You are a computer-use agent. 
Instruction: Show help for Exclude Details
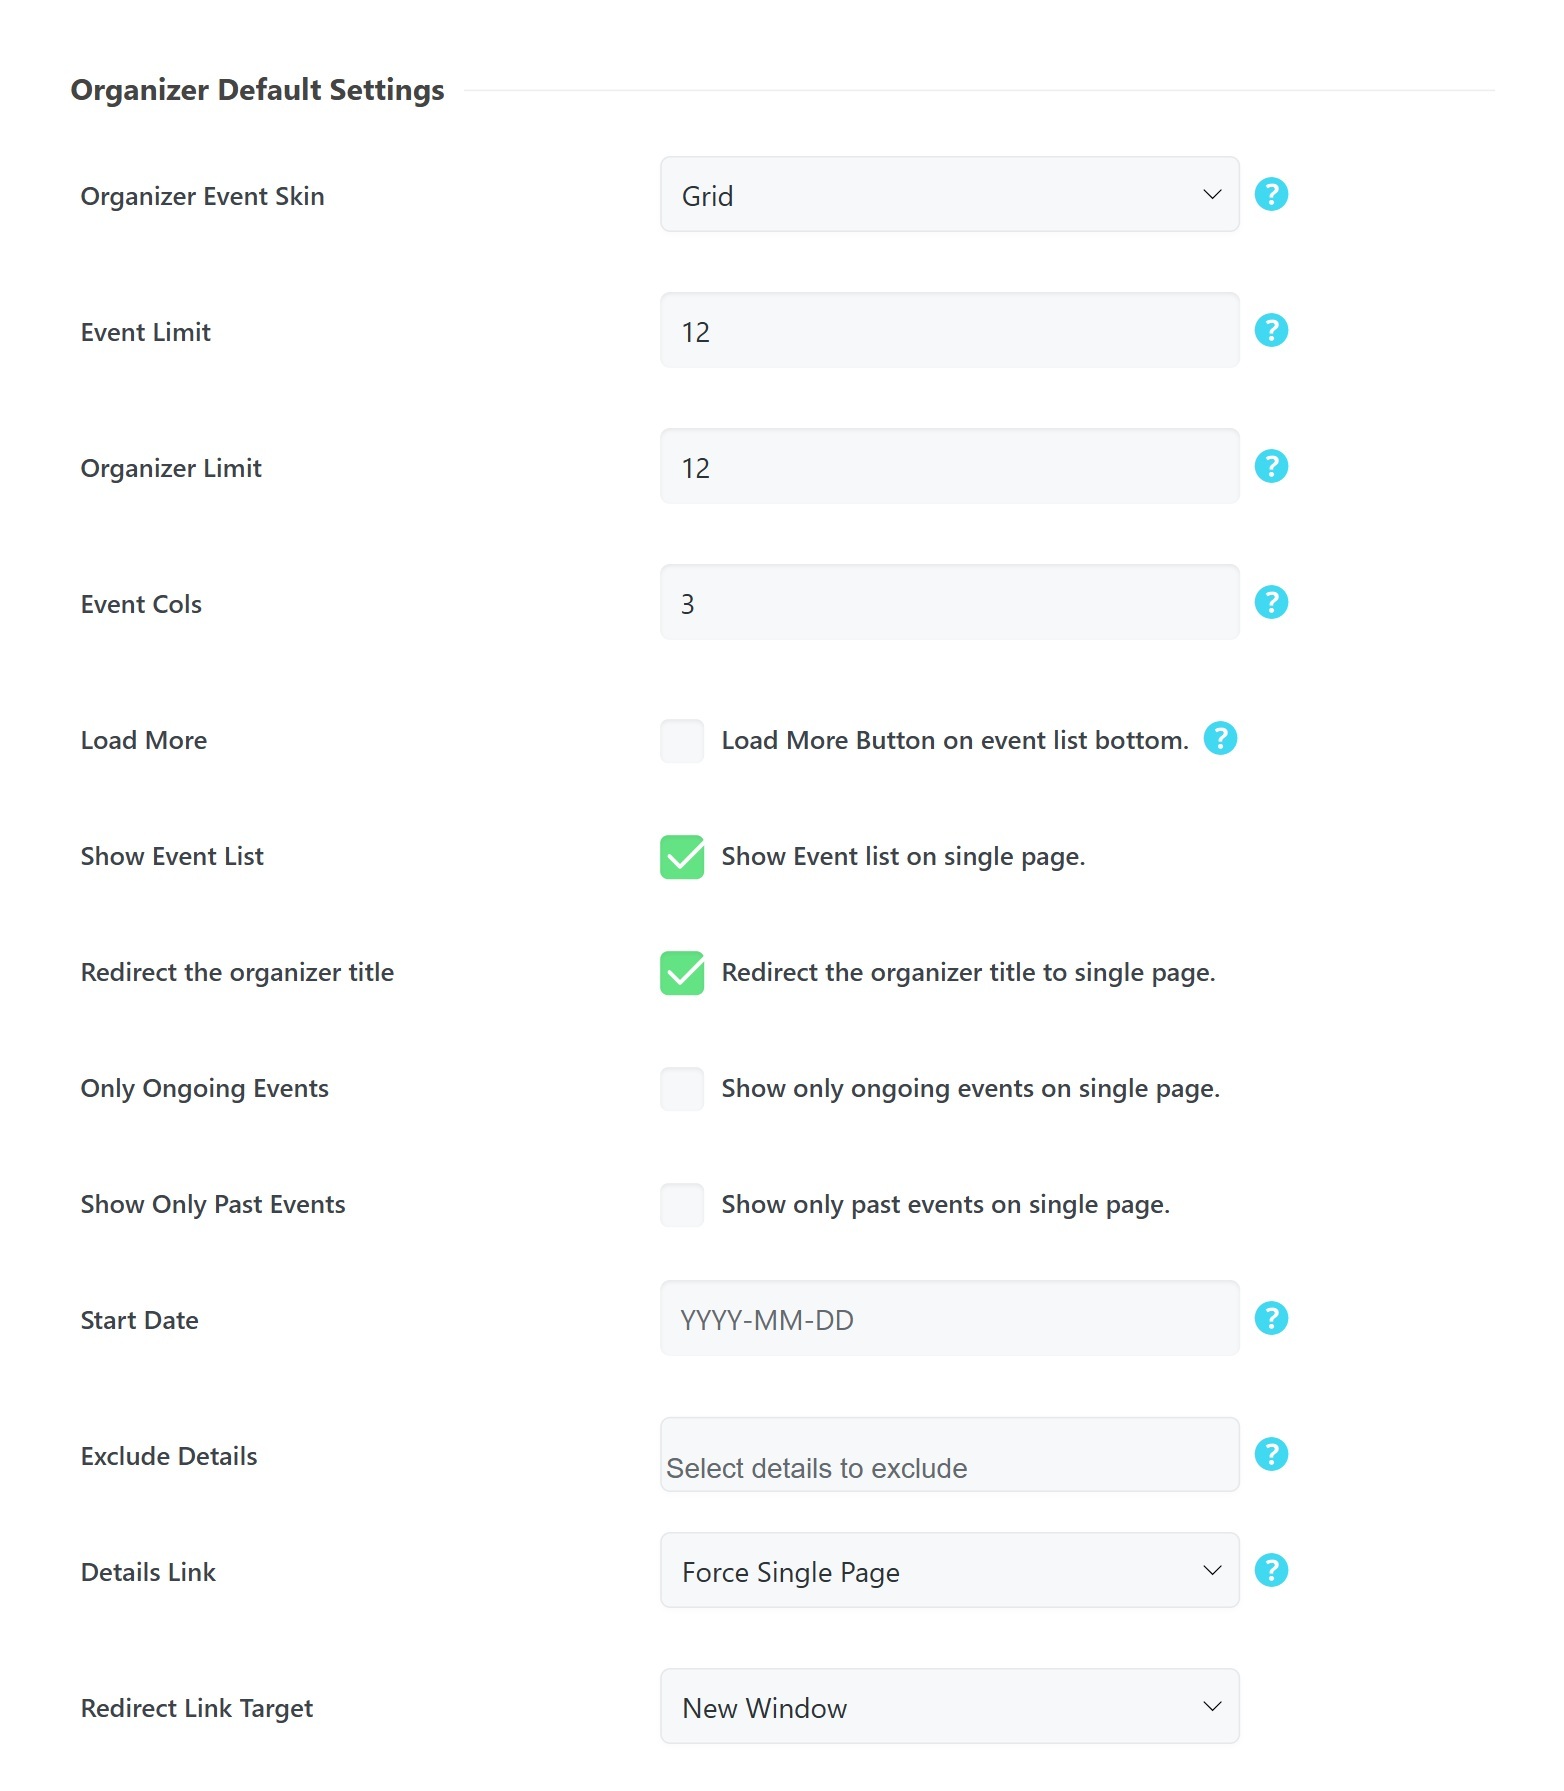coord(1271,1454)
